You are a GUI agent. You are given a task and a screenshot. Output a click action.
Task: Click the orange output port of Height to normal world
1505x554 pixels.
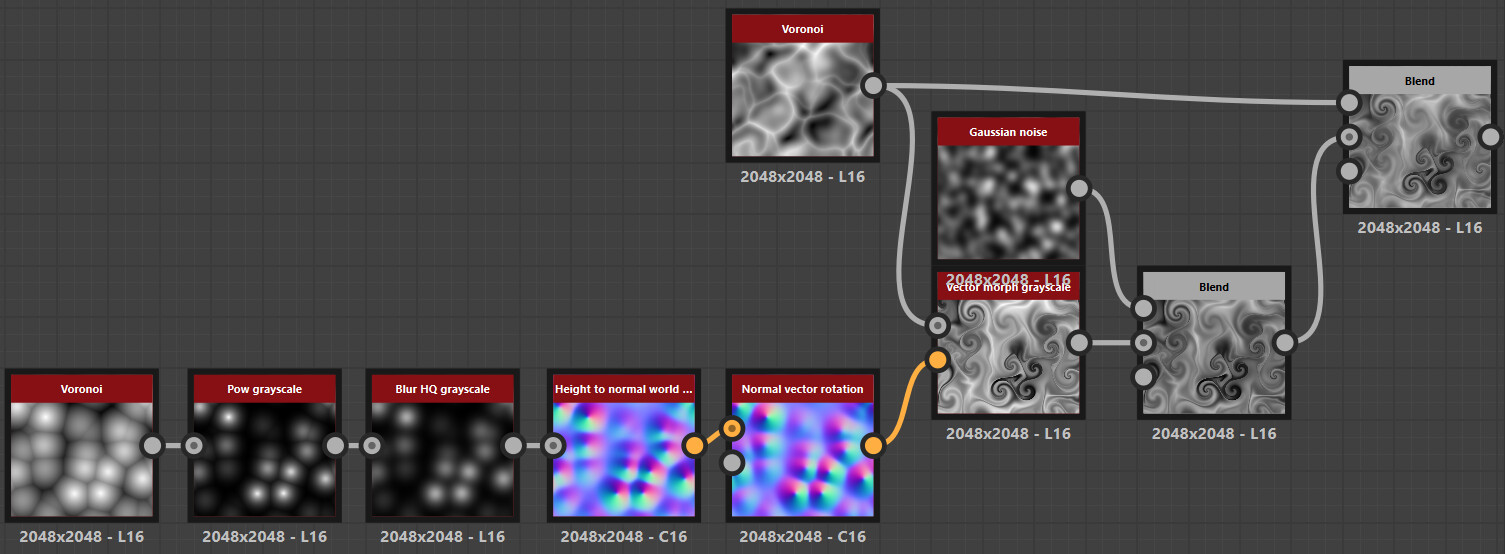pyautogui.click(x=692, y=445)
